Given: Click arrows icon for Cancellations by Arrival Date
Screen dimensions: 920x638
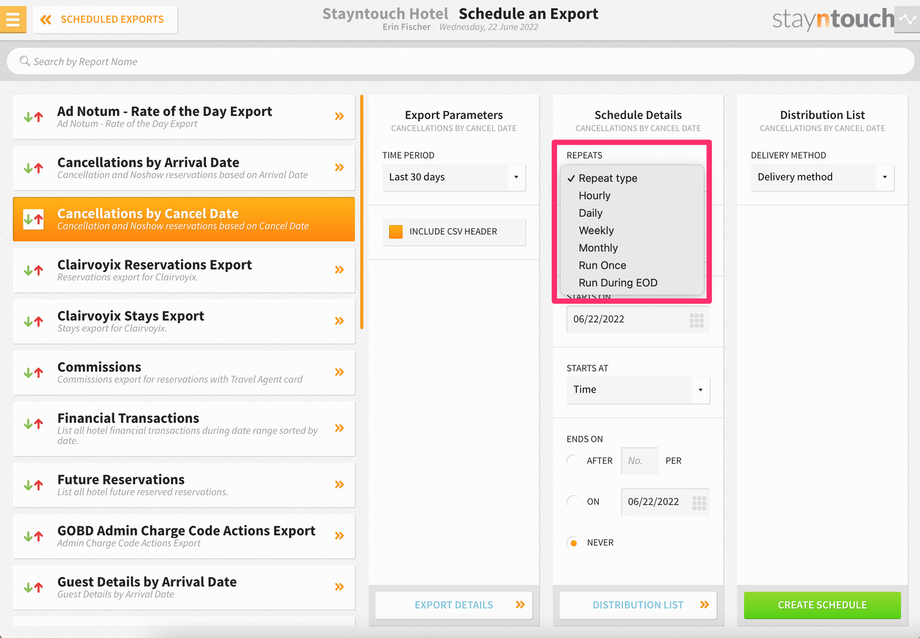Looking at the screenshot, I should pos(33,168).
